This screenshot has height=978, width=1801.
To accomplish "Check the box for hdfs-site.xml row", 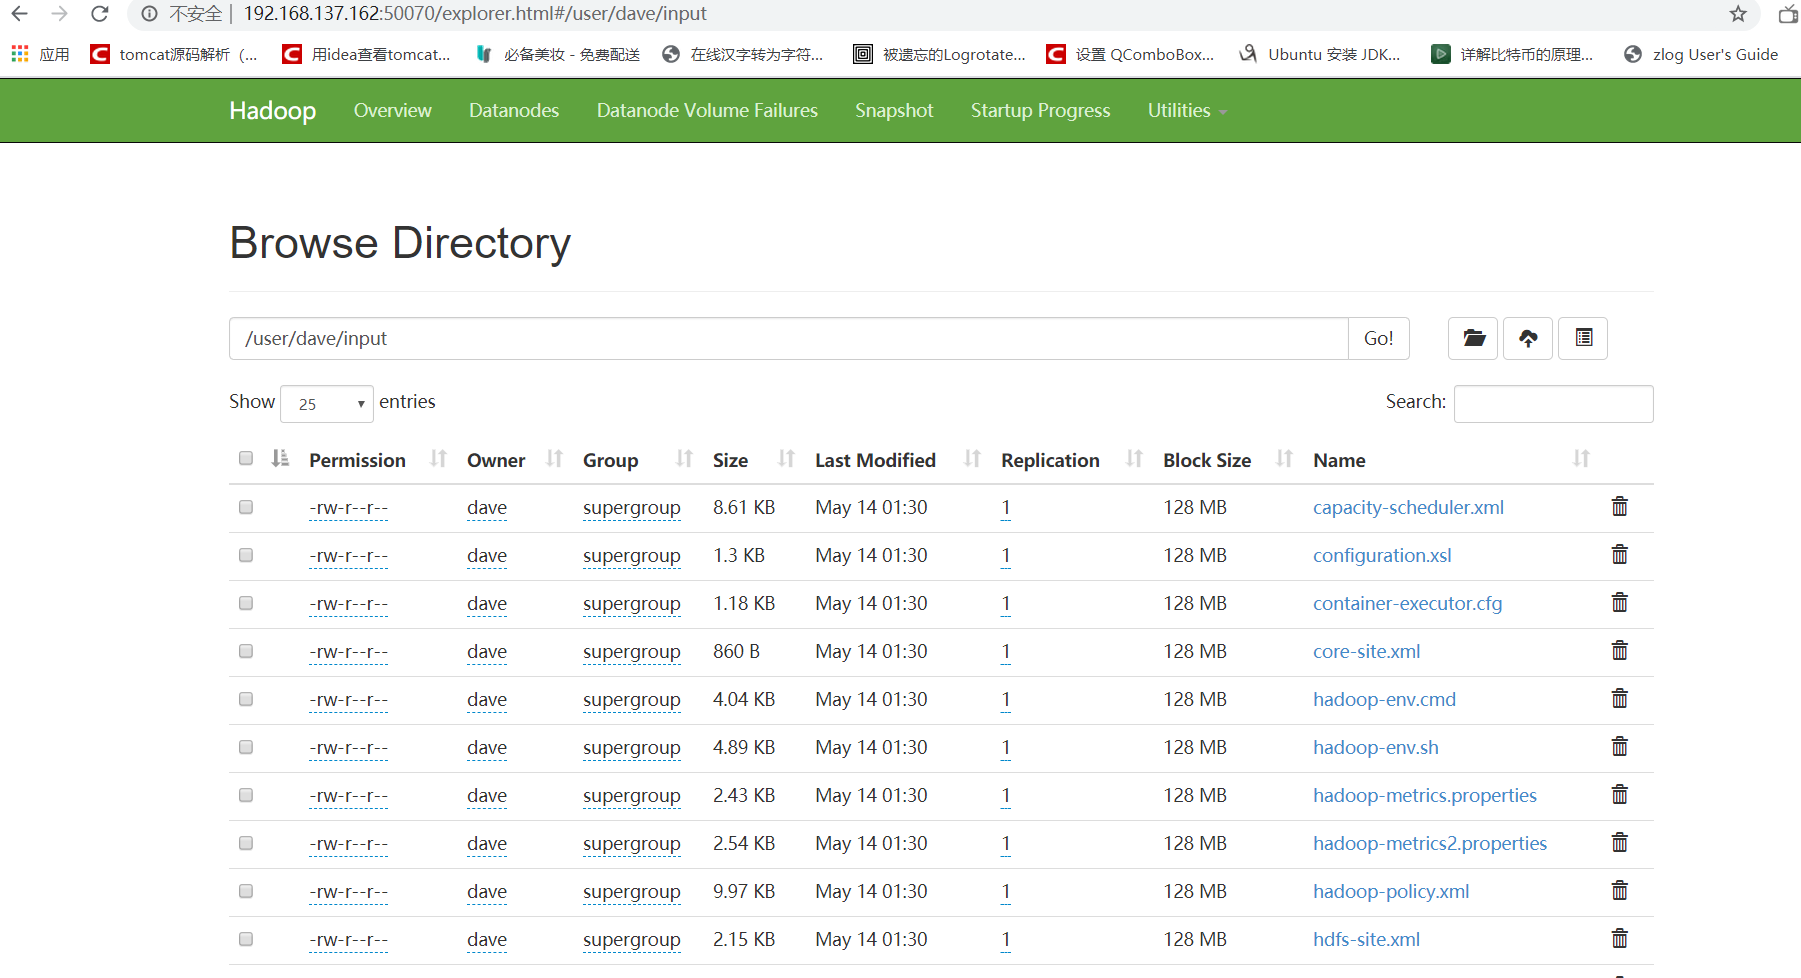I will coord(246,939).
